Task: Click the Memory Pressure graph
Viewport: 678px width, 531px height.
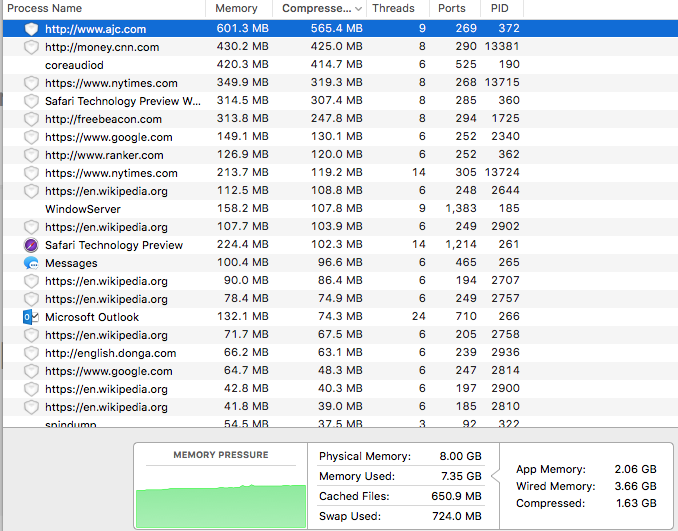Action: pos(221,505)
